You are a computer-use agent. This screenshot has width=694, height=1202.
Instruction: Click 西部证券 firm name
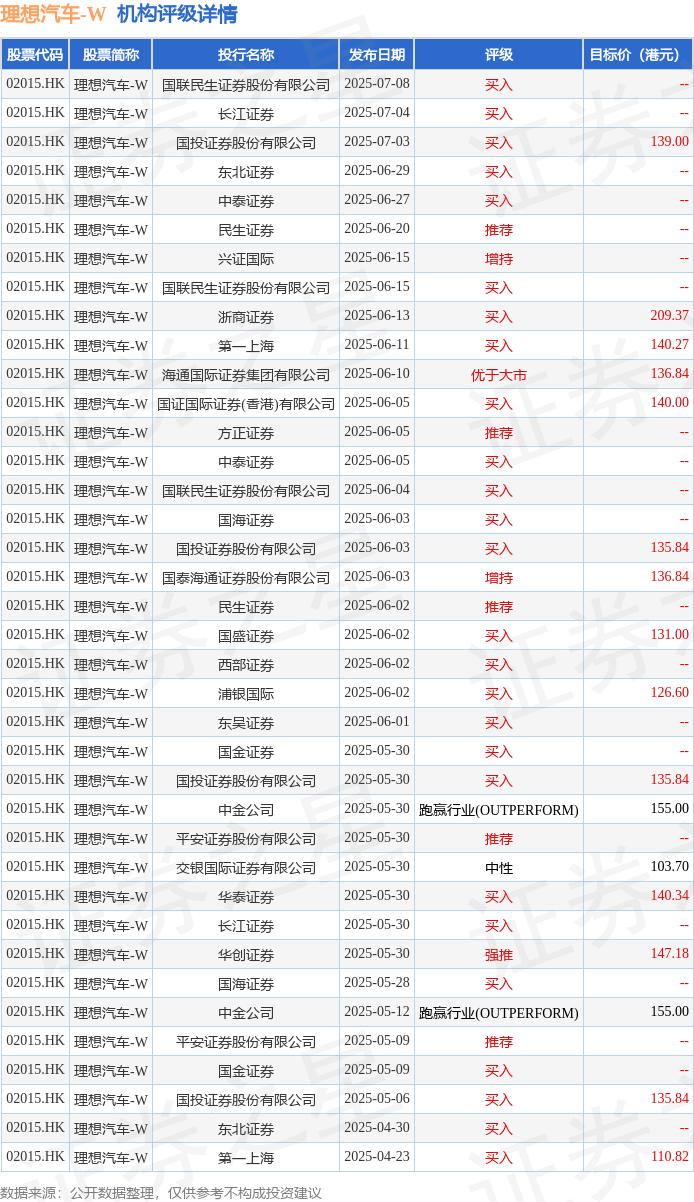point(246,665)
